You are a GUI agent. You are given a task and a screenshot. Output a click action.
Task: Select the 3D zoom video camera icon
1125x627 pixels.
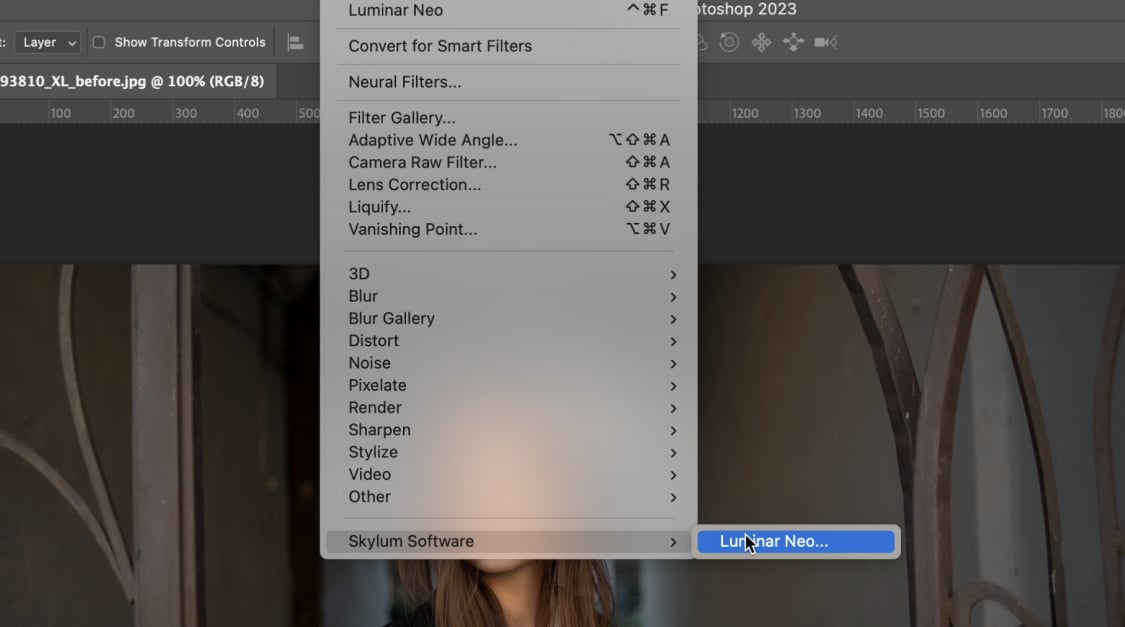826,42
